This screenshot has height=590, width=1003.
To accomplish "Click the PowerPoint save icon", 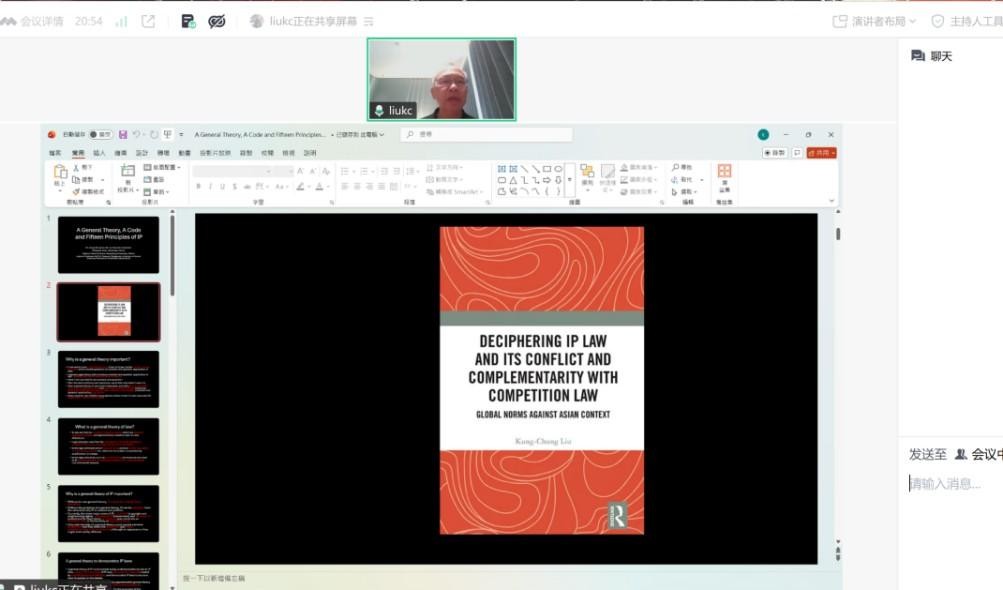I will 123,134.
